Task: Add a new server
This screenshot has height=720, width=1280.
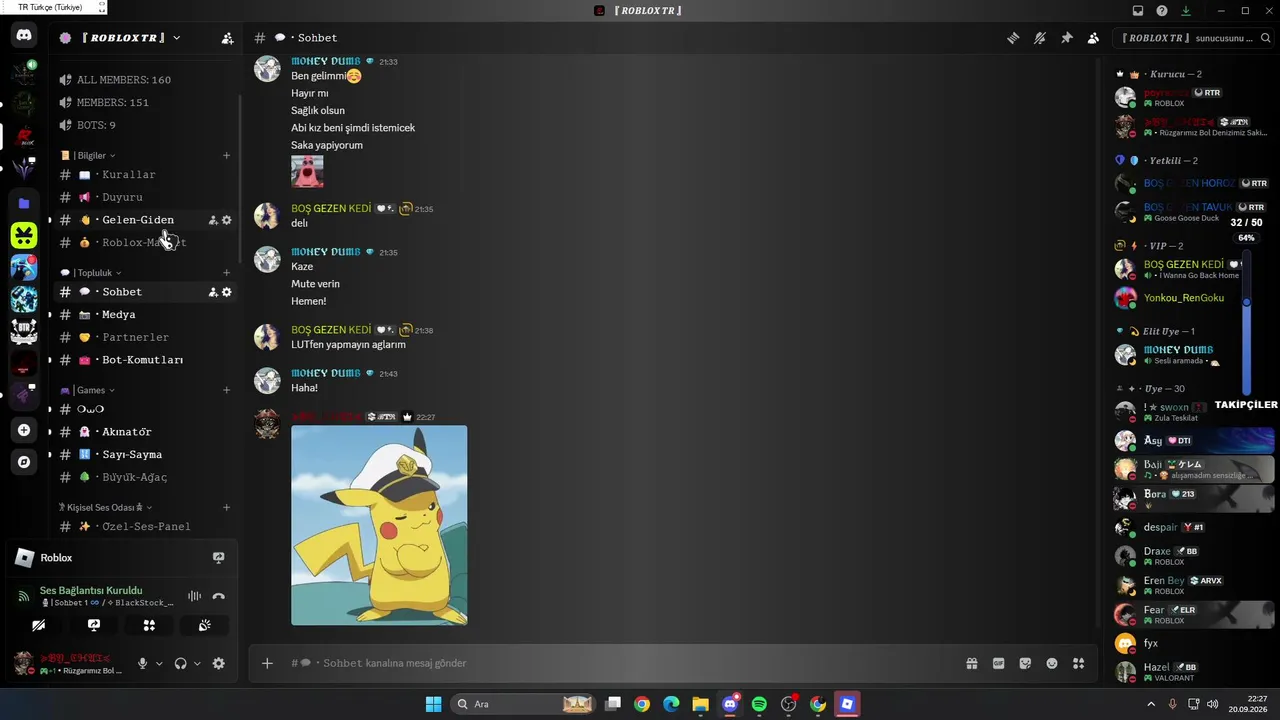Action: [x=24, y=430]
